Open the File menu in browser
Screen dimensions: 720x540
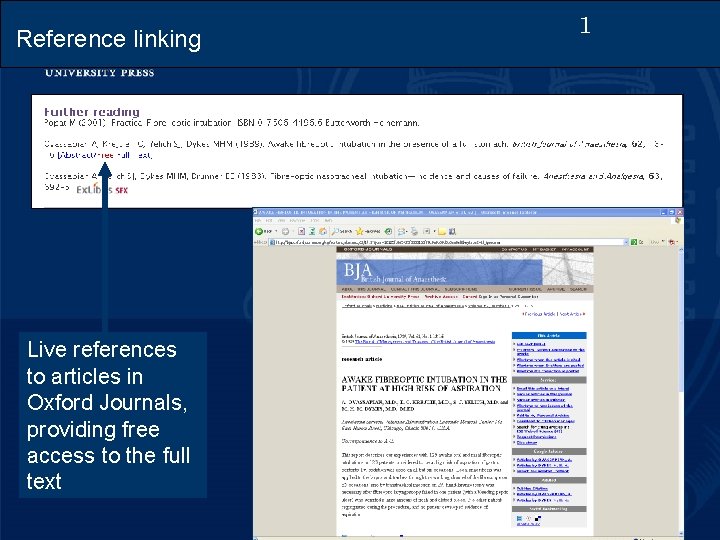[258, 220]
